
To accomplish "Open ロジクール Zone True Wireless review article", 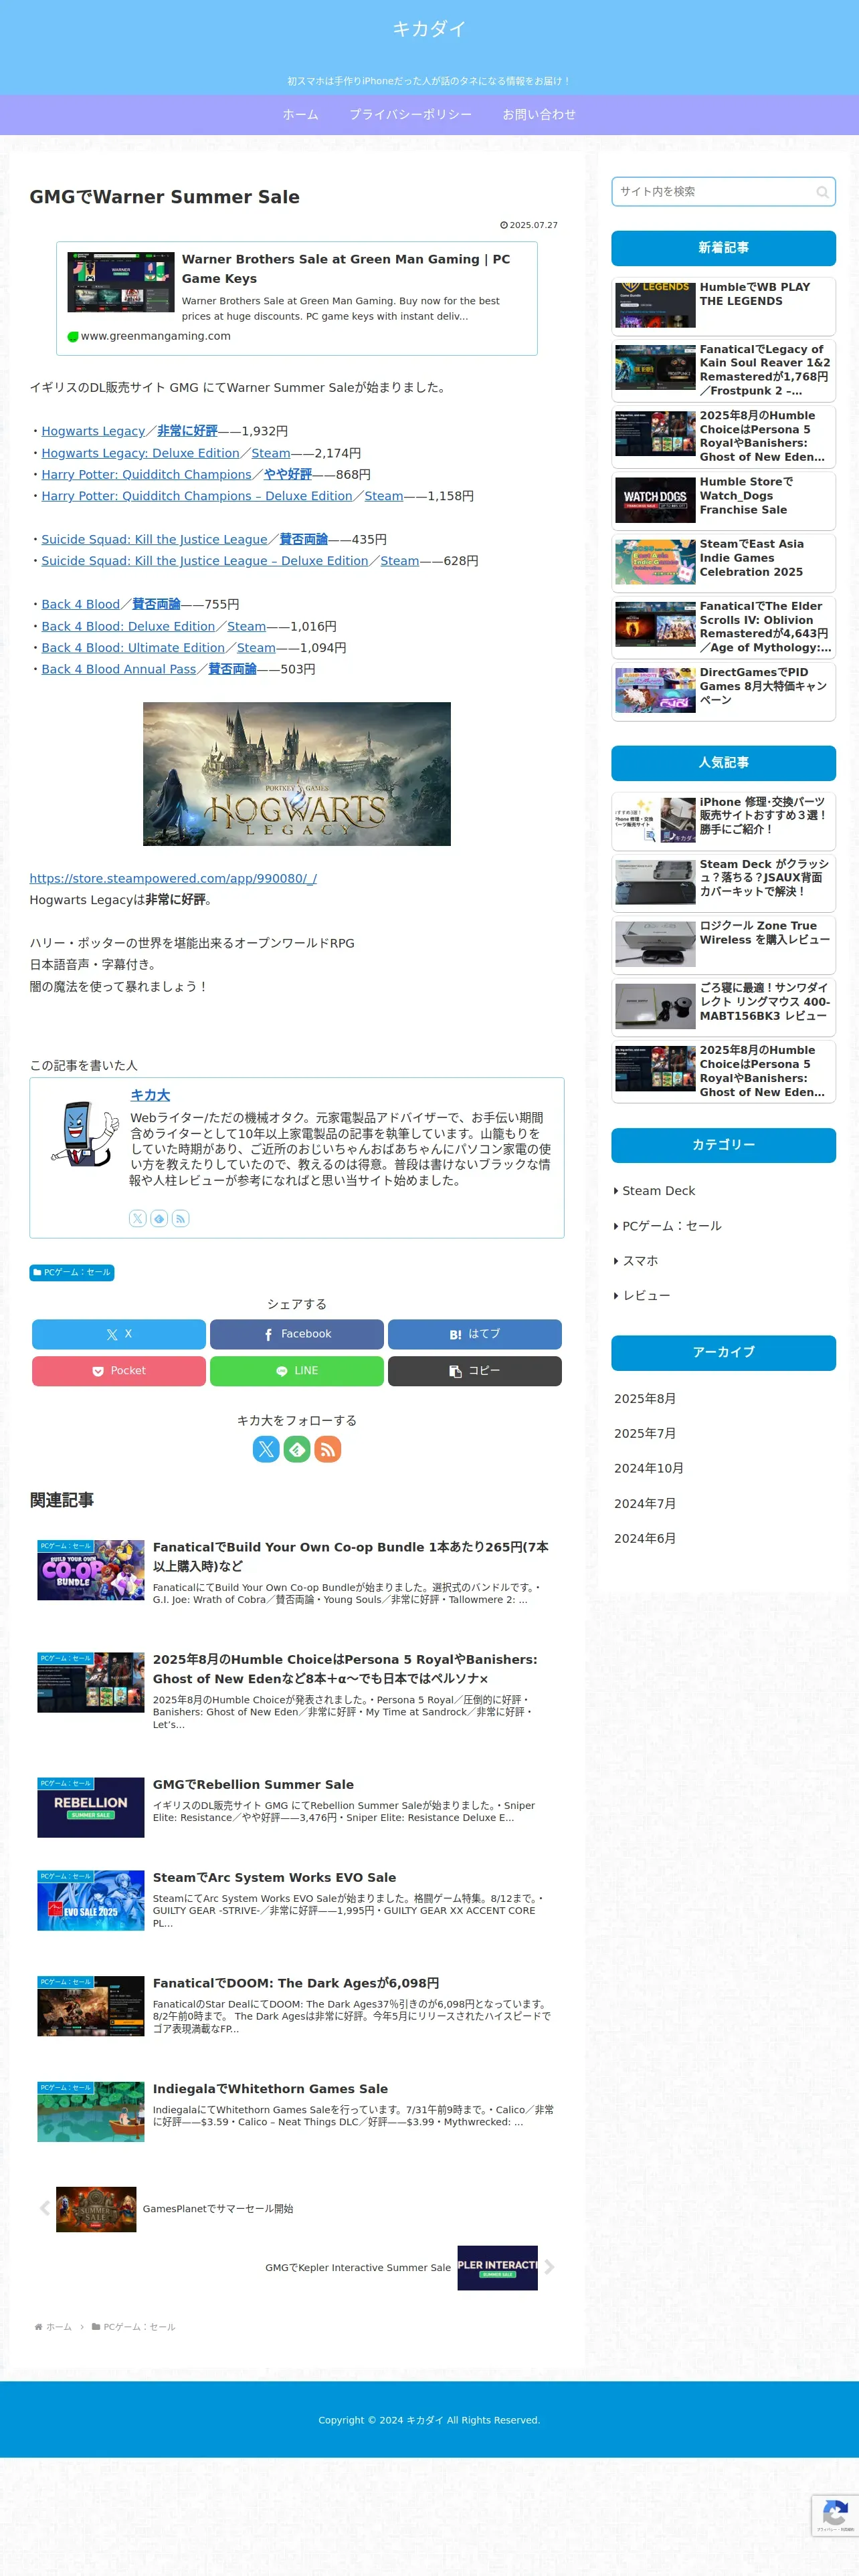I will 723,945.
